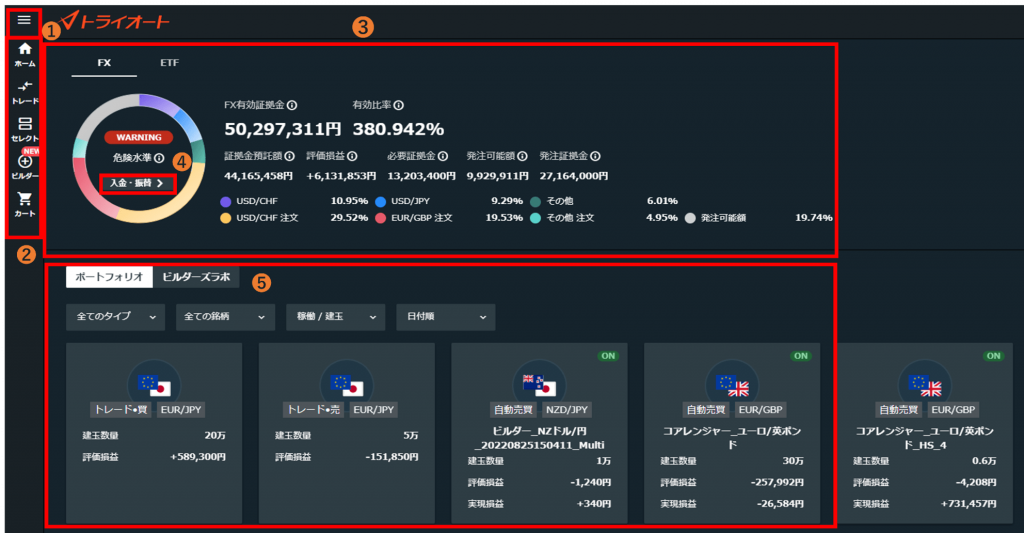Show info for 危険水準
This screenshot has height=533, width=1024.
point(159,158)
